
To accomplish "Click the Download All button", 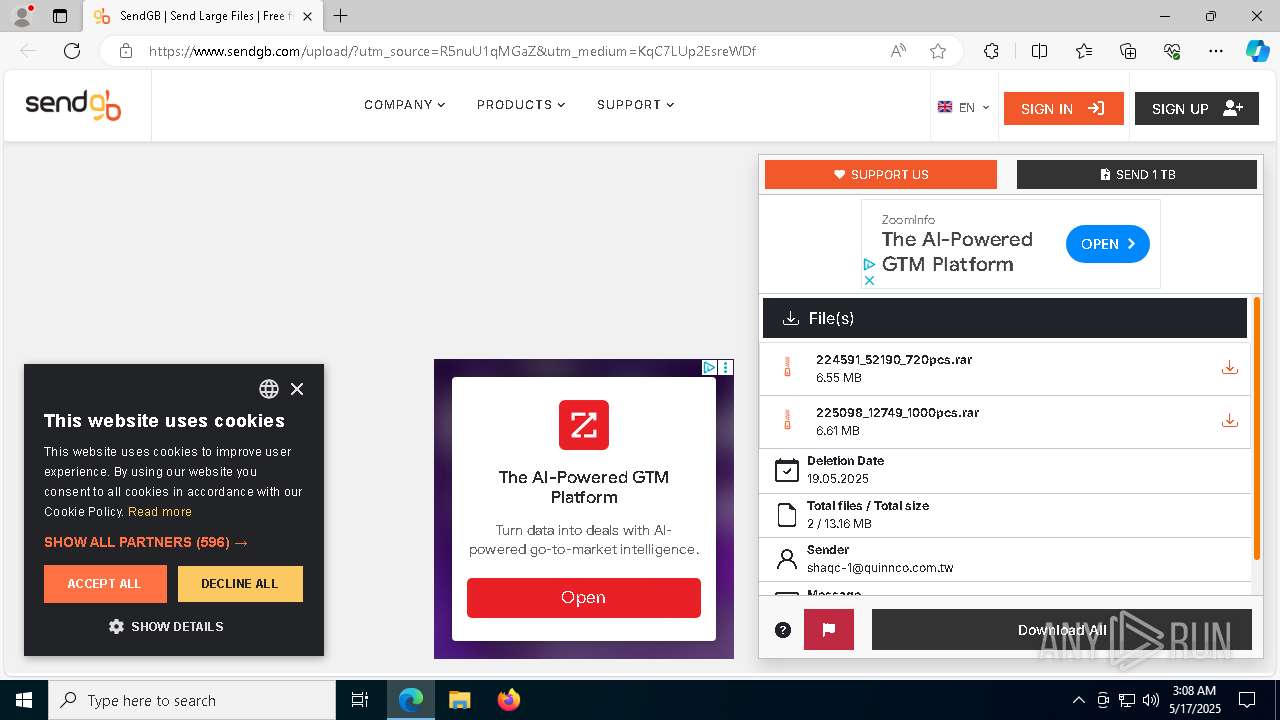I will click(x=1062, y=630).
